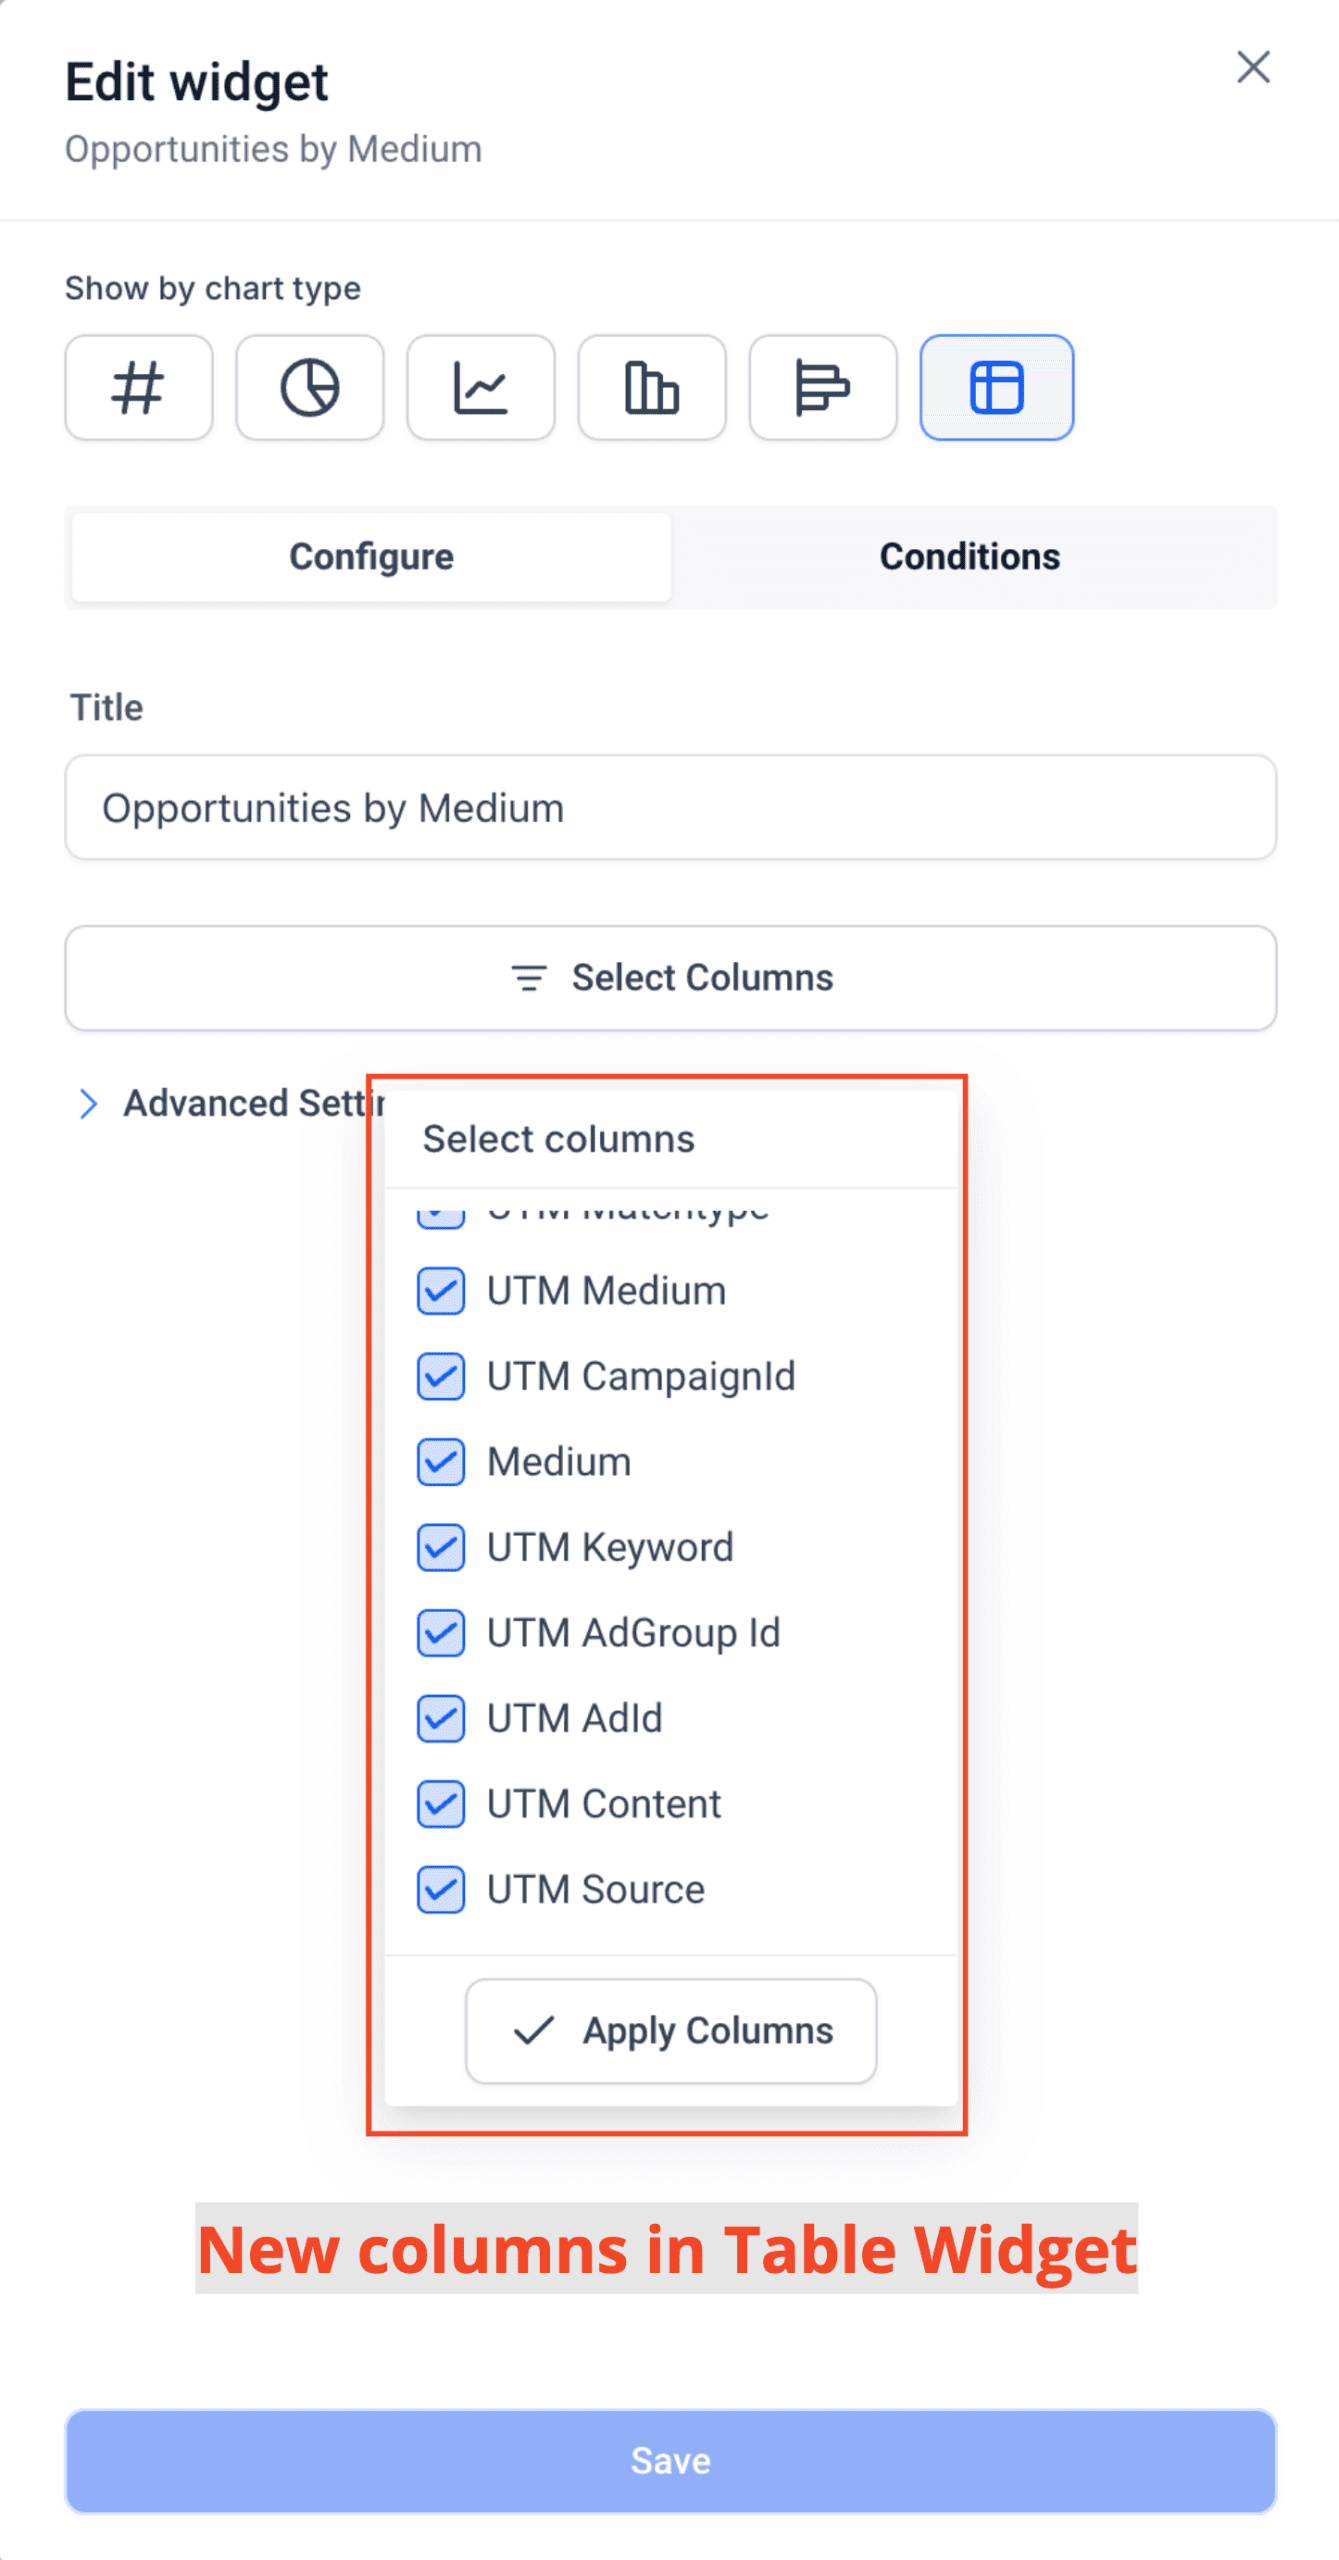1339x2560 pixels.
Task: Click the filter icon in Select Columns
Action: click(x=529, y=978)
